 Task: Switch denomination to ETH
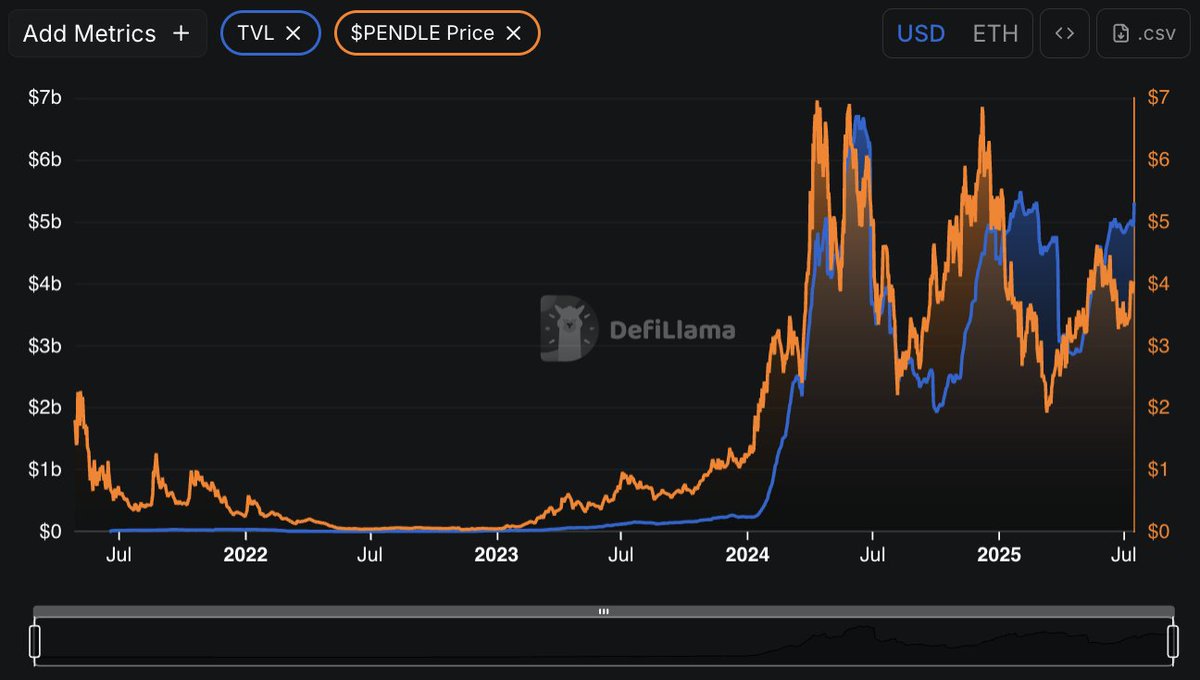coord(995,33)
